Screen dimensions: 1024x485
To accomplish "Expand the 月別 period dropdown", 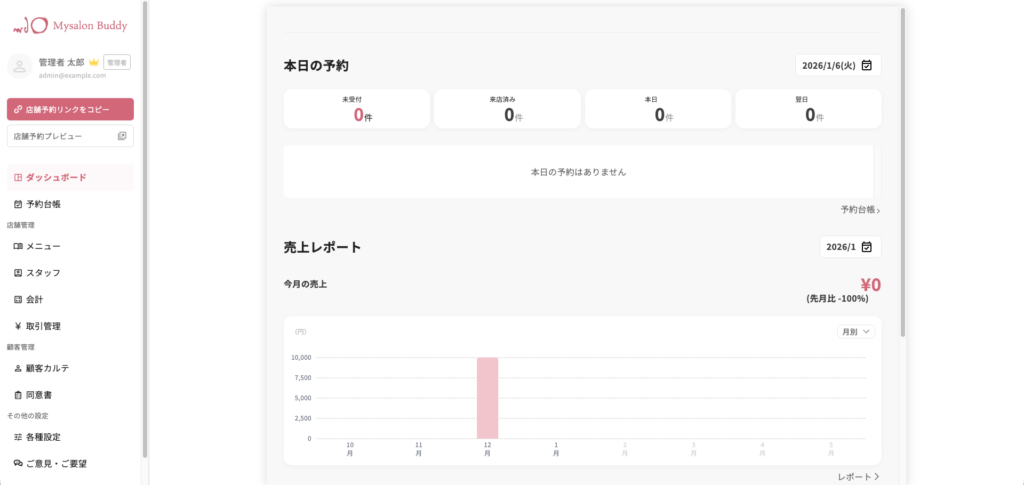I will (x=855, y=331).
